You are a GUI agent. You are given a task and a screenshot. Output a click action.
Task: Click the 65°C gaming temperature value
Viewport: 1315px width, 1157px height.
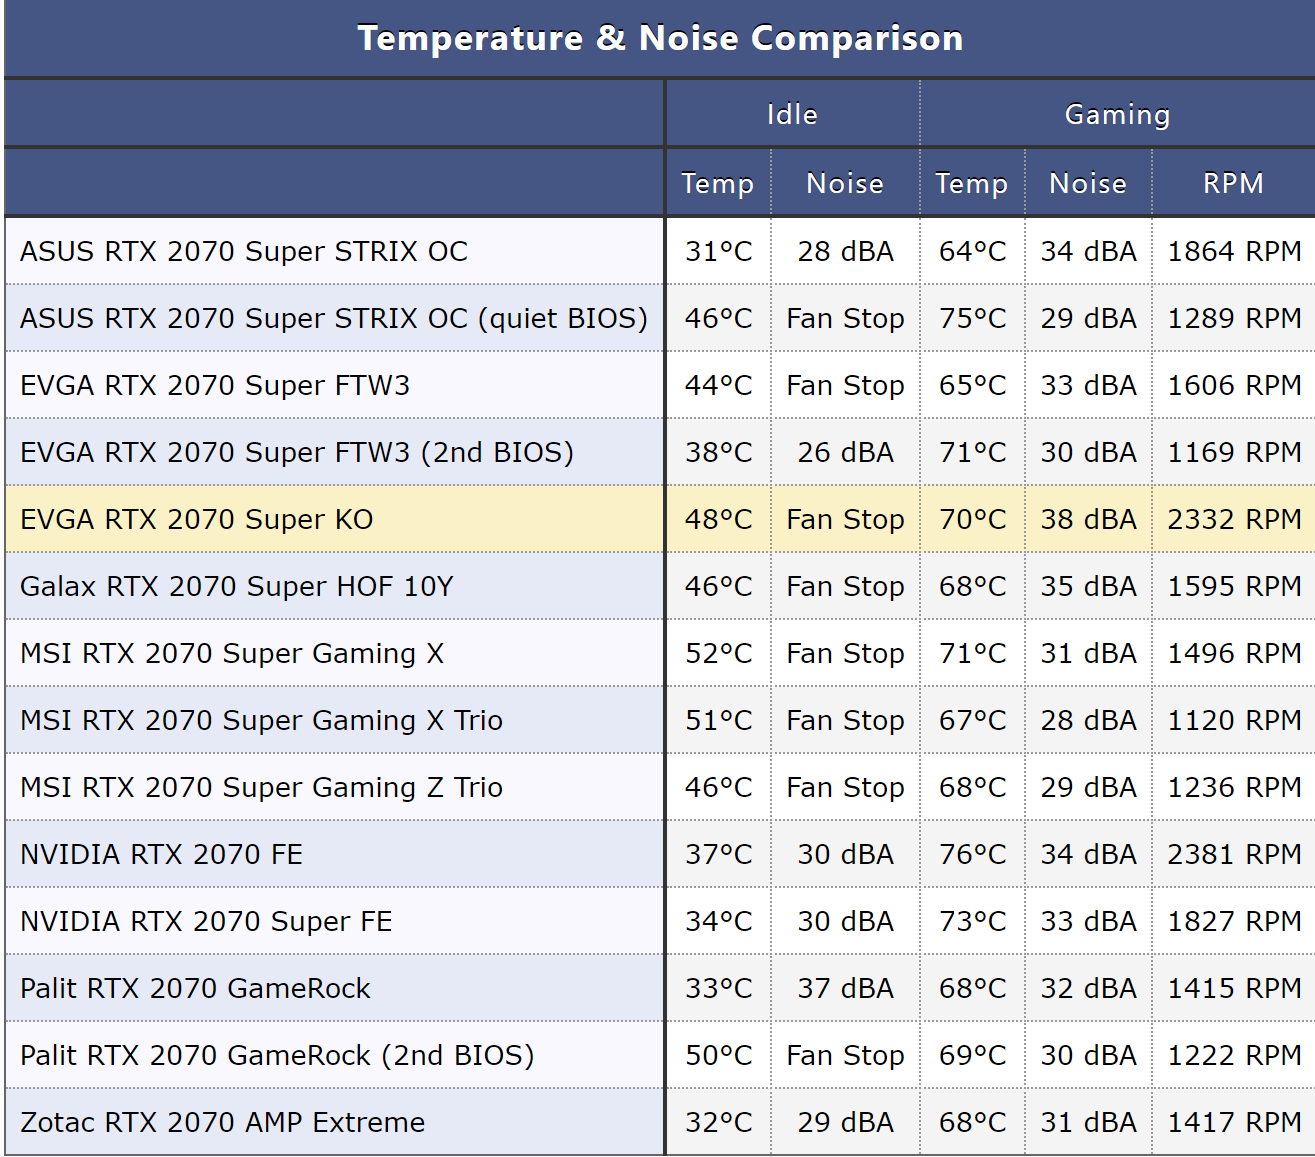(972, 385)
